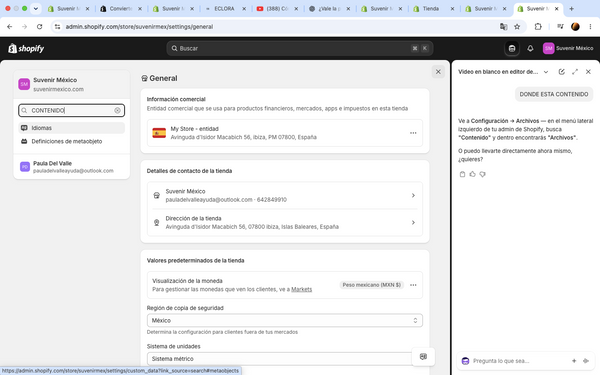This screenshot has width=600, height=375.
Task: Open the notifications bell
Action: 530,48
